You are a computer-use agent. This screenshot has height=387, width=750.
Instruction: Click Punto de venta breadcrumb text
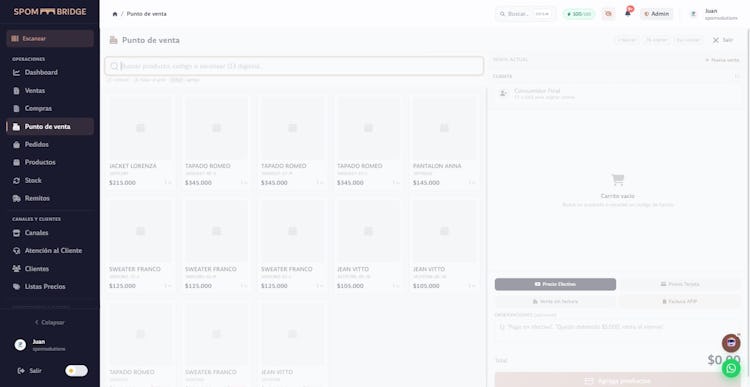point(146,14)
